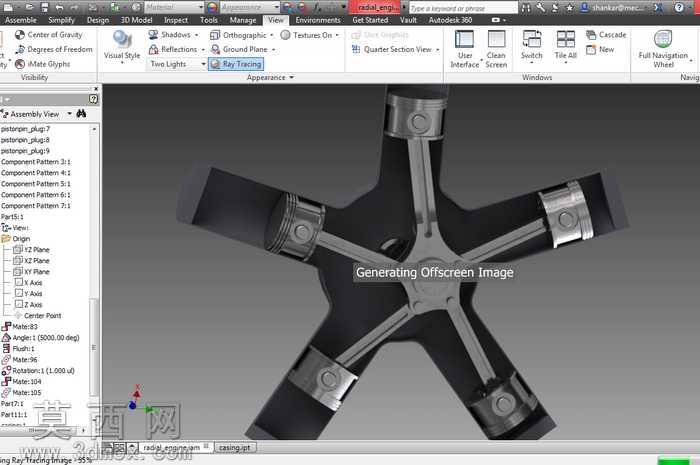This screenshot has width=700, height=465.
Task: Select XY Plane in browser tree
Action: coord(31,272)
